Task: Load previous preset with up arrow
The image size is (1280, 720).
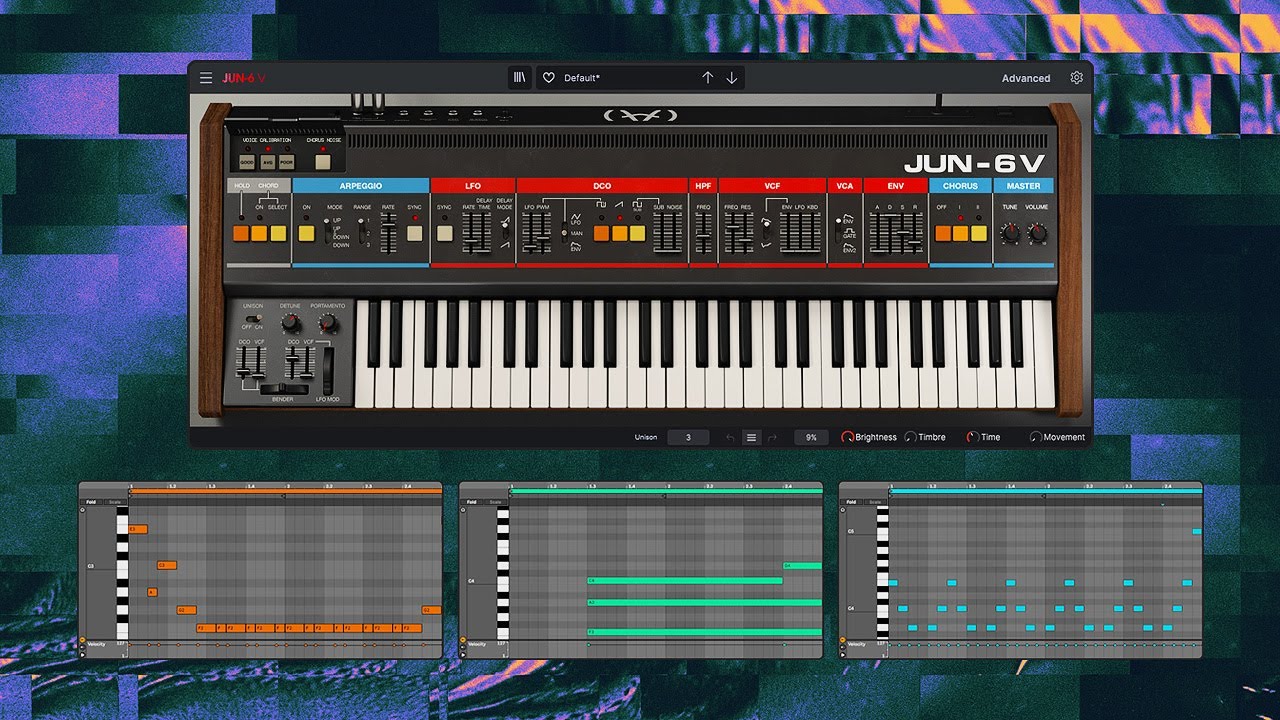Action: [708, 78]
